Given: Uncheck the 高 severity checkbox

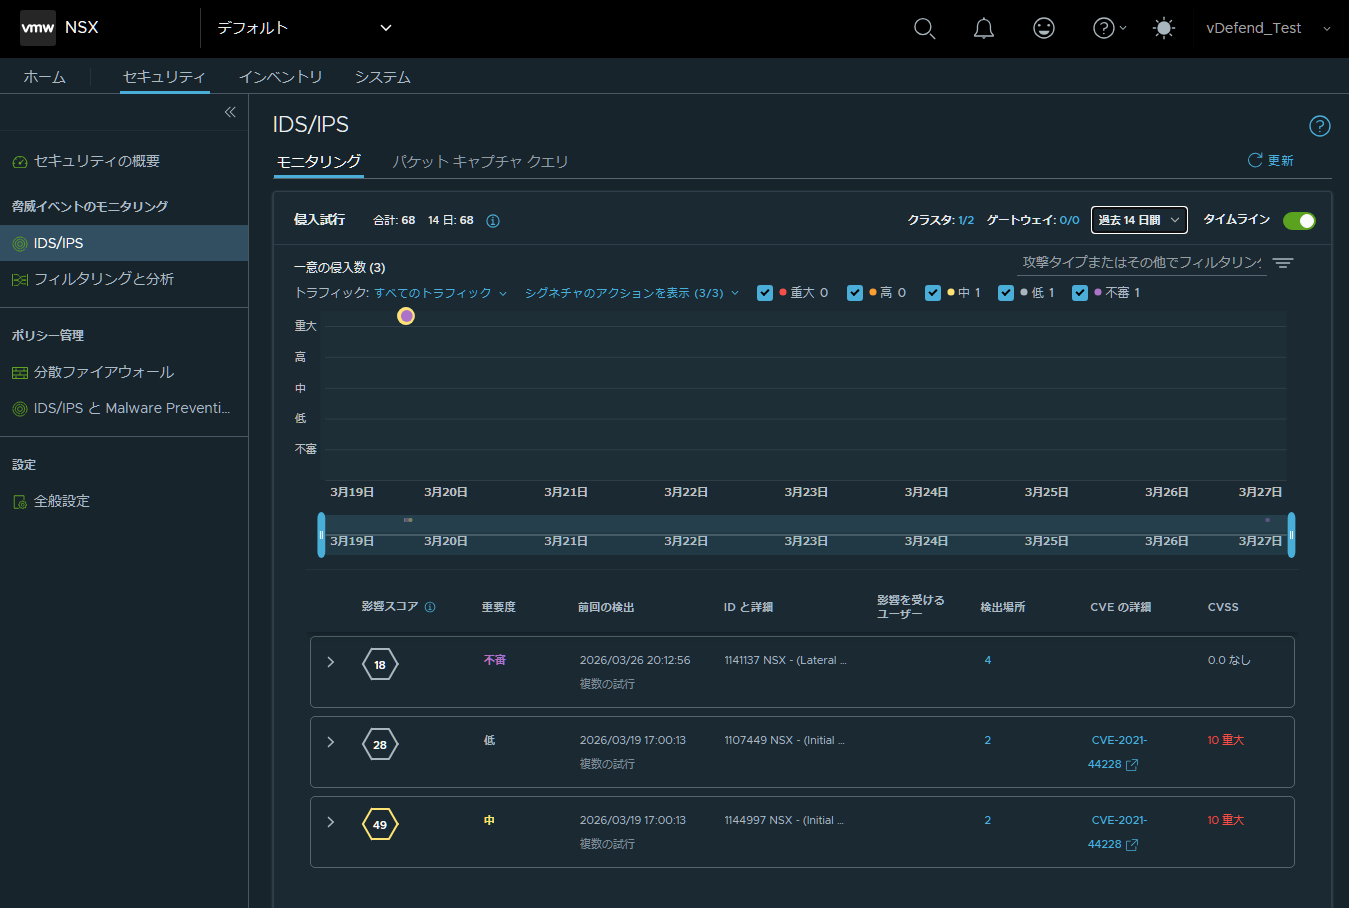Looking at the screenshot, I should pos(855,293).
